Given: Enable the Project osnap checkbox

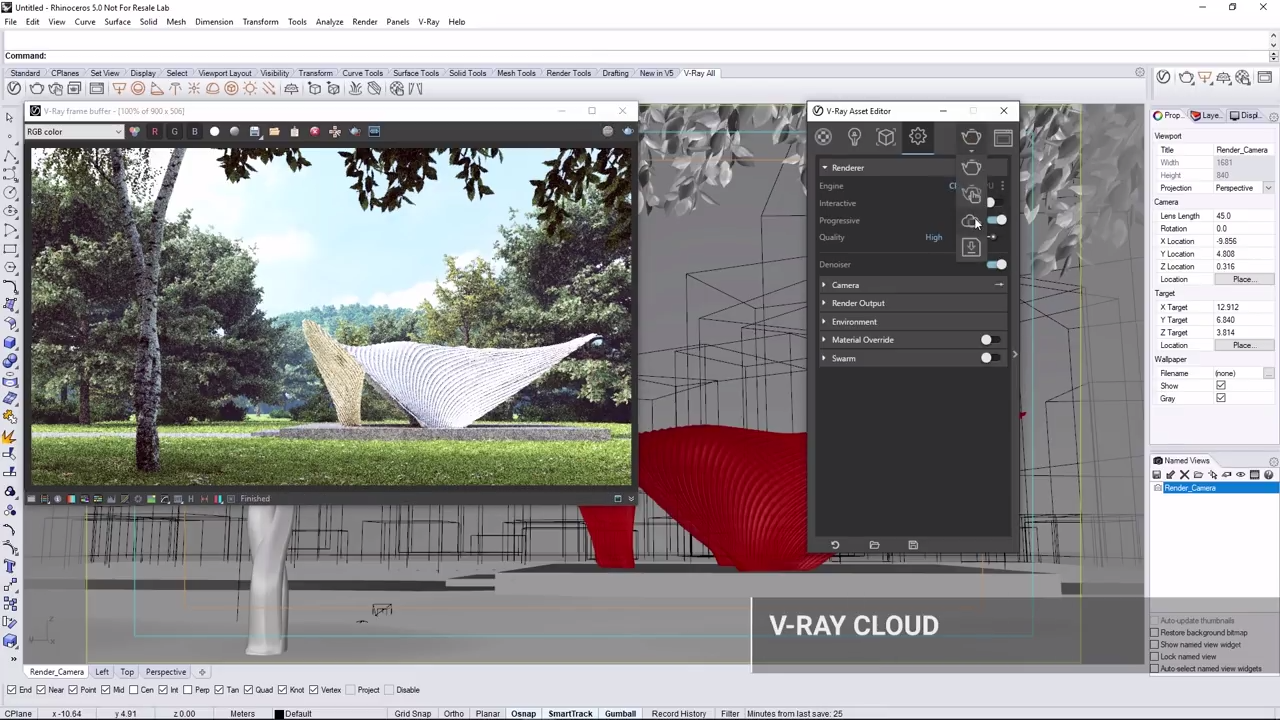Looking at the screenshot, I should pos(351,690).
